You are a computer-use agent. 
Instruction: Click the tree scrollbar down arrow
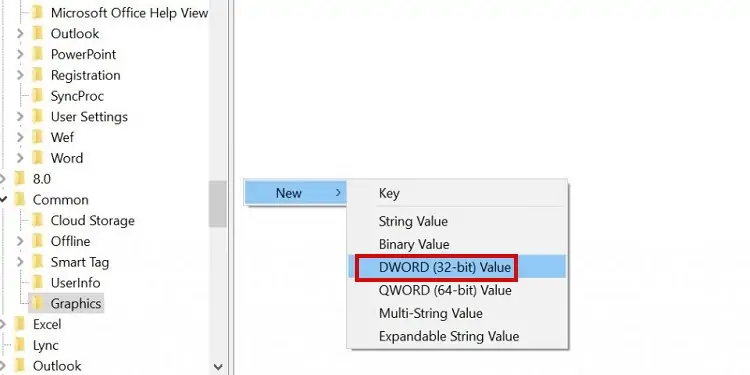click(x=218, y=366)
